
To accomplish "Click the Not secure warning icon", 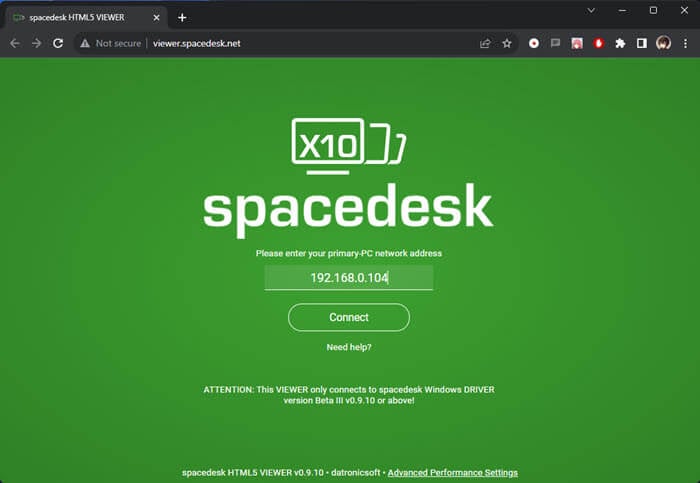I will (x=85, y=43).
